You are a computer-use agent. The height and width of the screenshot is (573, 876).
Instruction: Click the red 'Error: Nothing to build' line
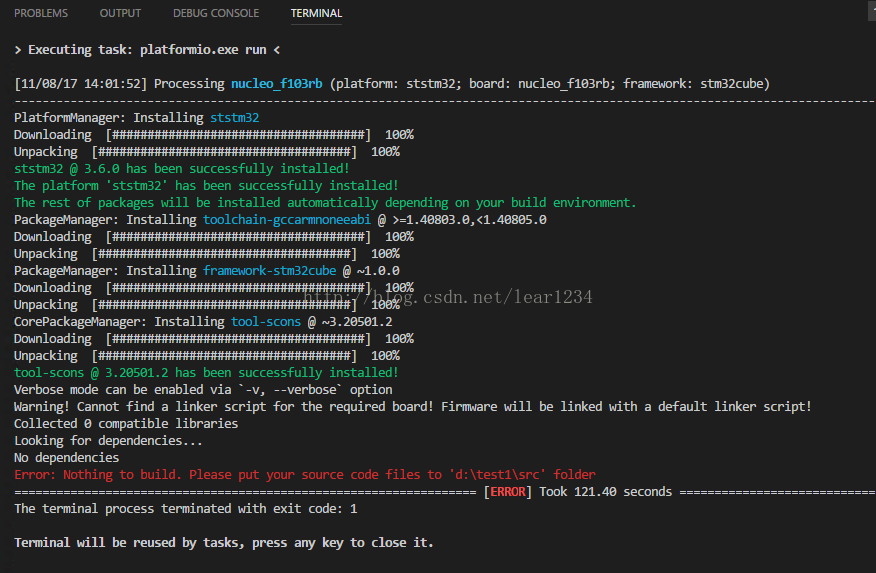[x=304, y=475]
